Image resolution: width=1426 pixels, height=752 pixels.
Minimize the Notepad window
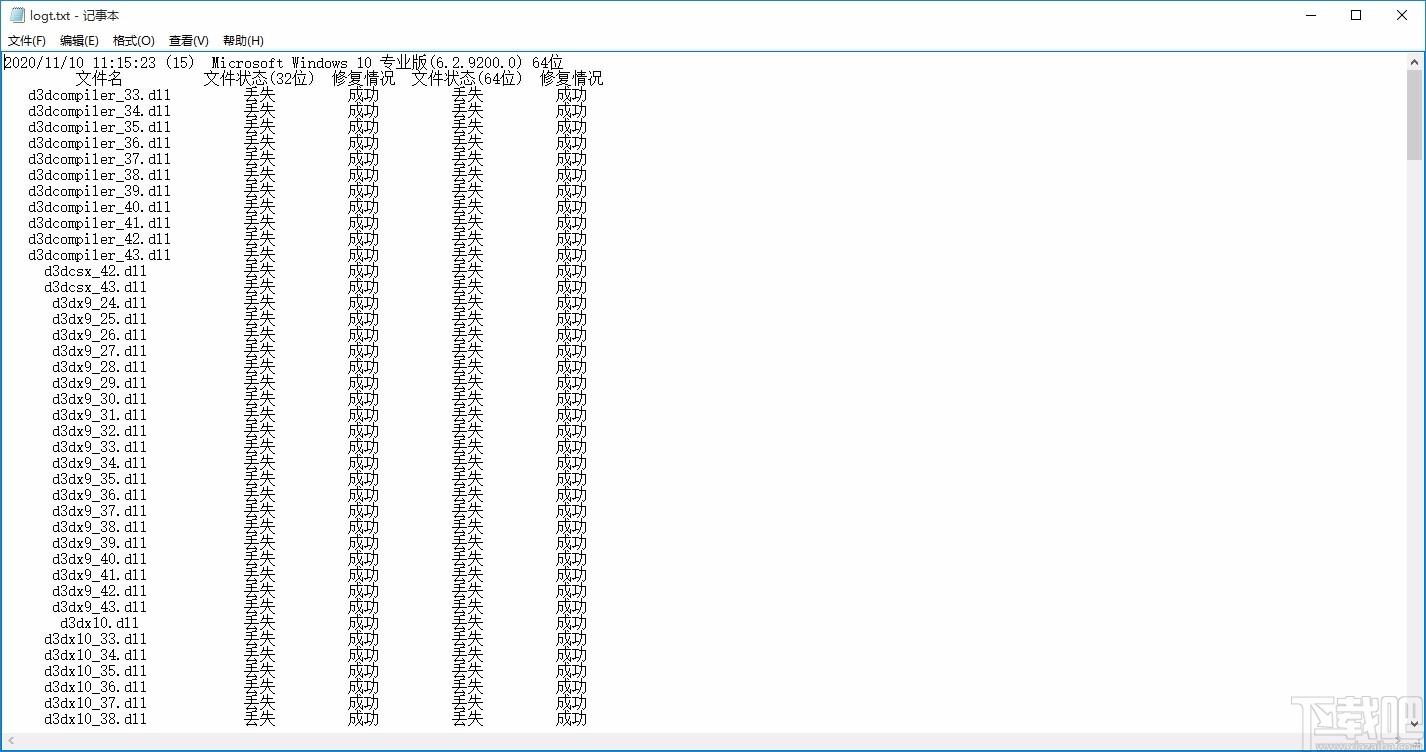click(x=1310, y=15)
